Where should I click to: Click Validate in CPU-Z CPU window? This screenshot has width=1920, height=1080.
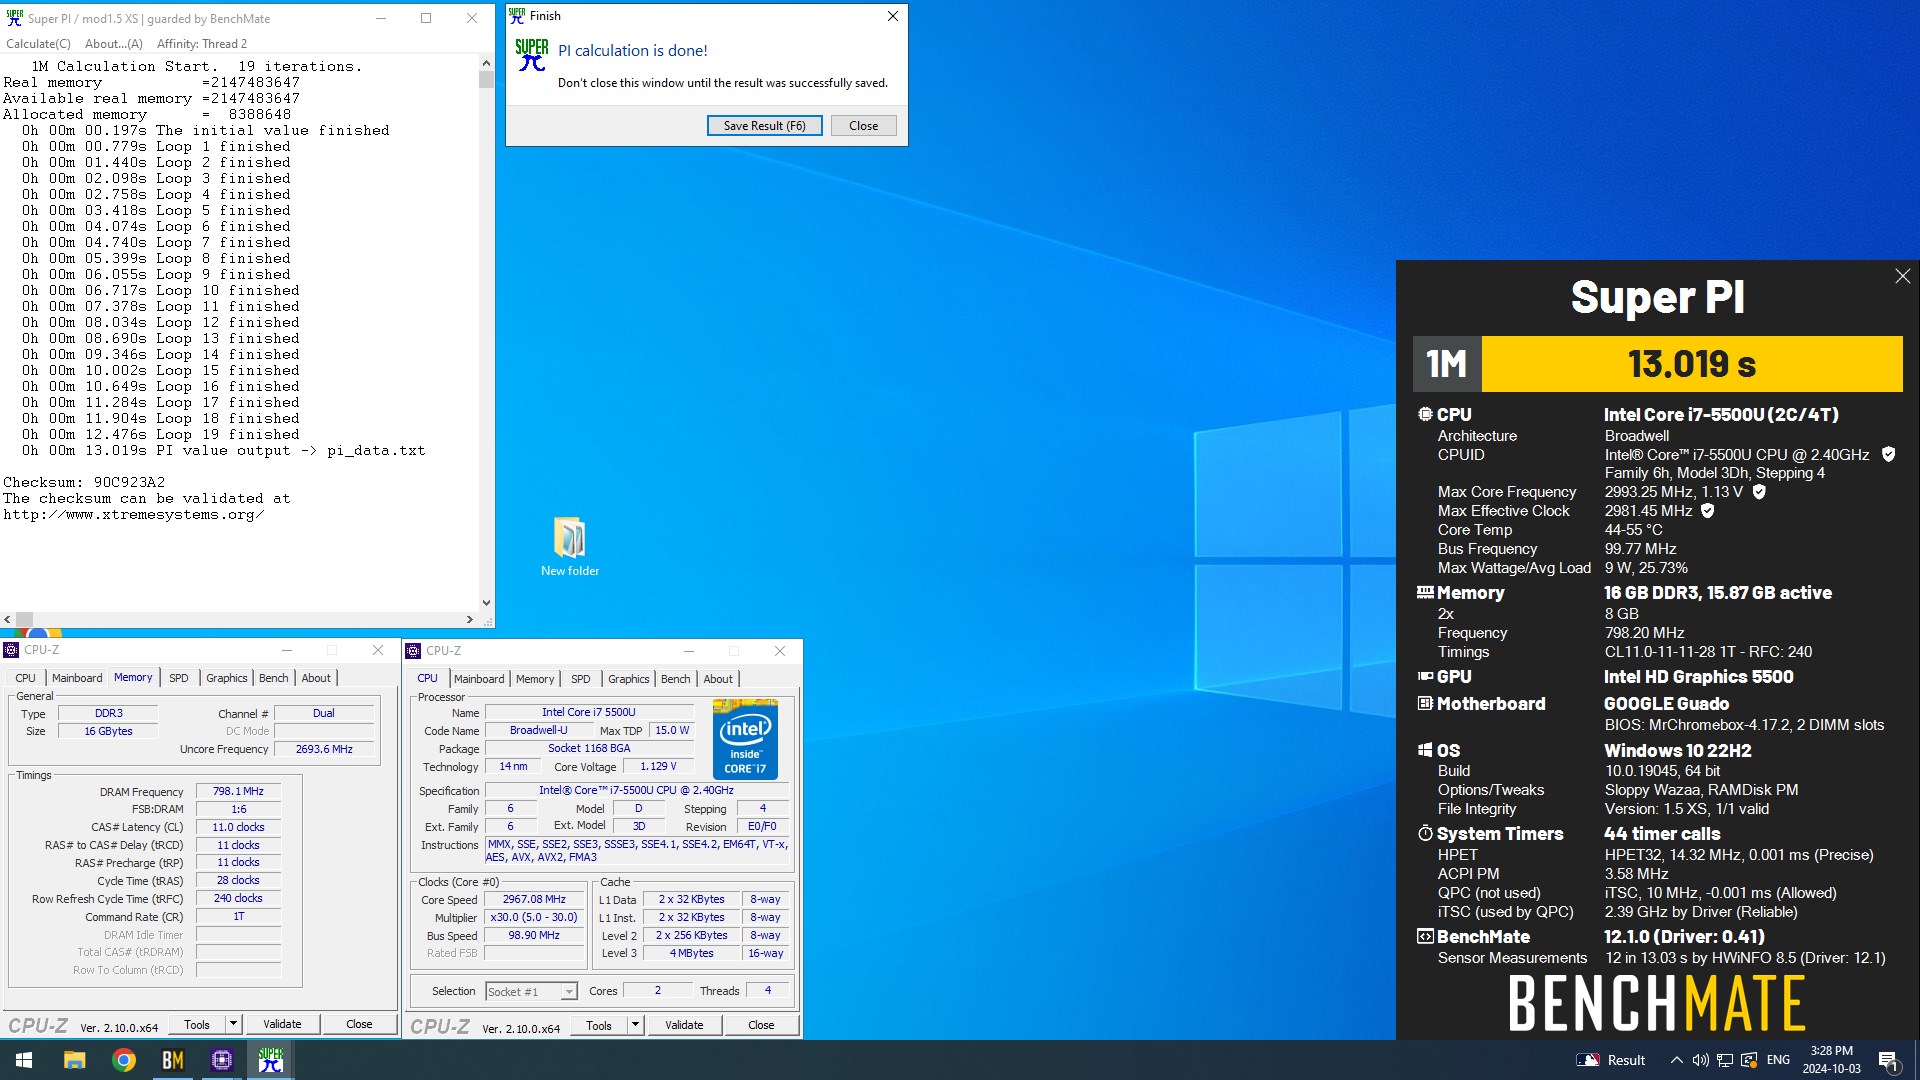click(684, 1025)
